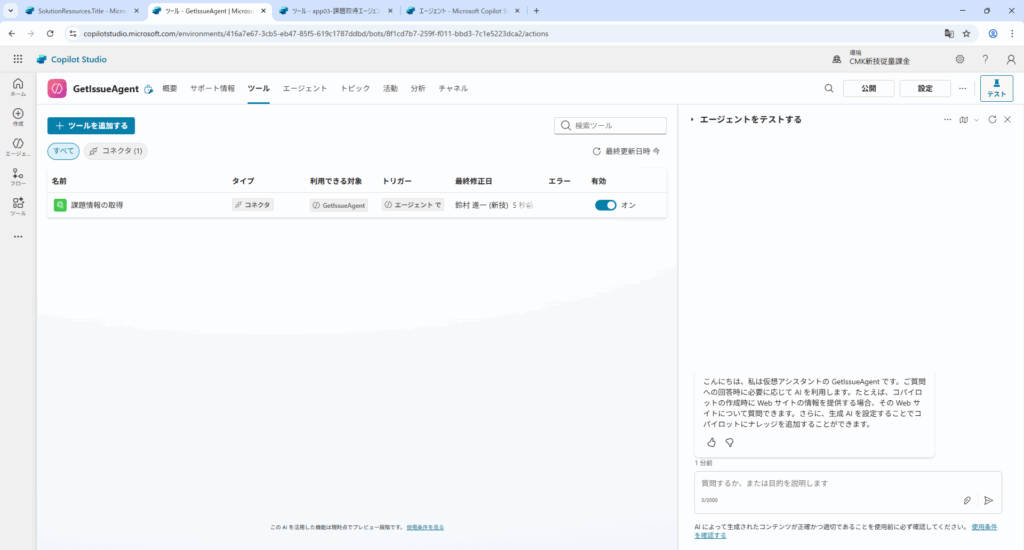
Task: Switch to the トピック tab
Action: [354, 88]
